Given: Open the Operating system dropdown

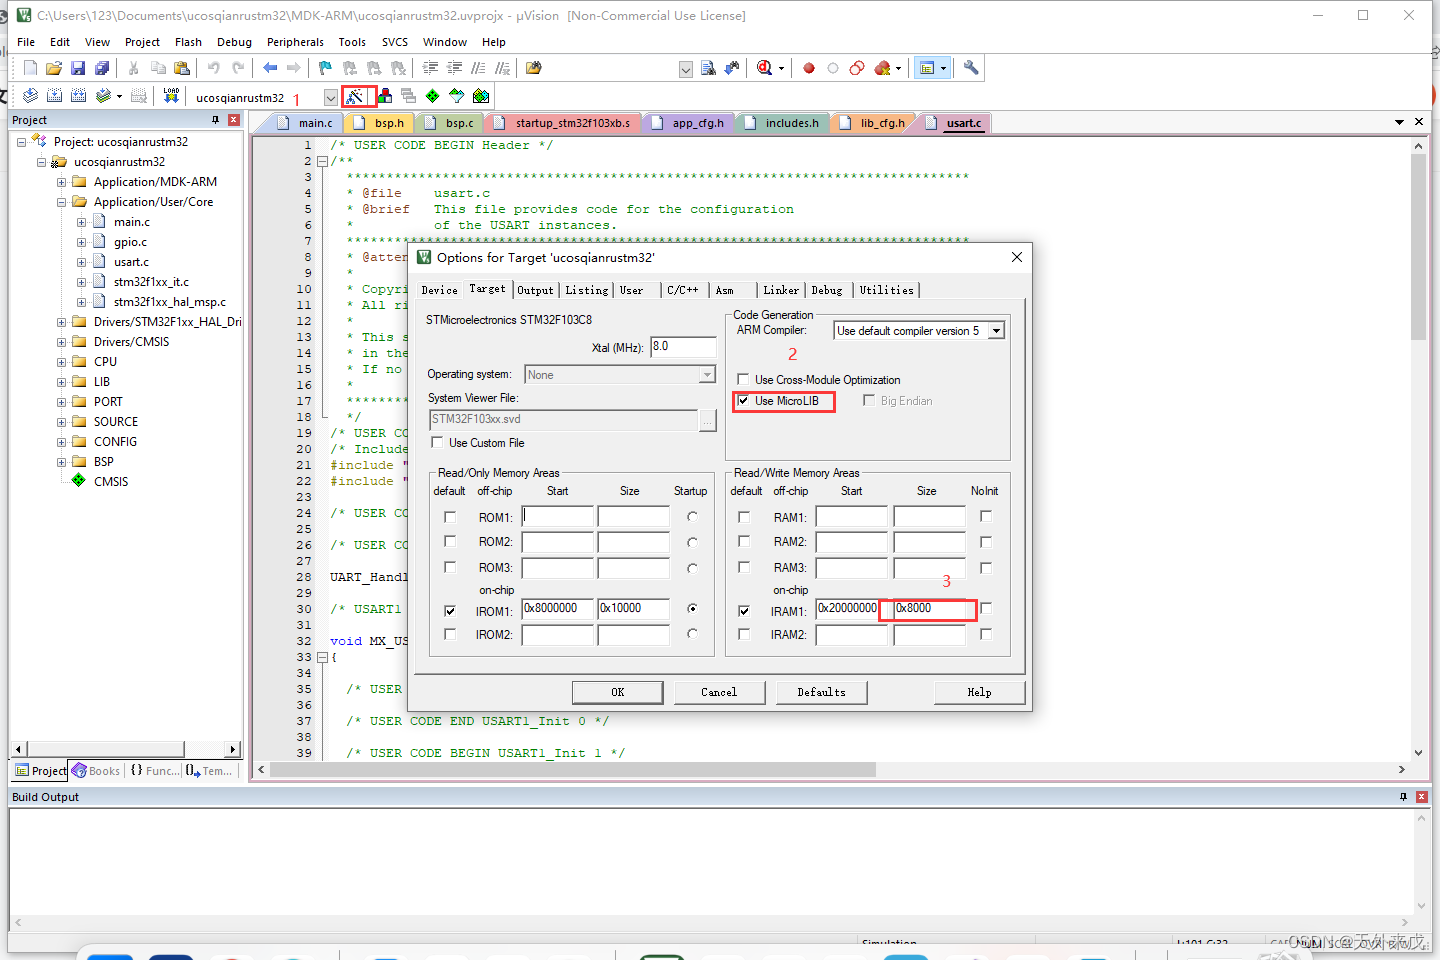Looking at the screenshot, I should point(707,374).
